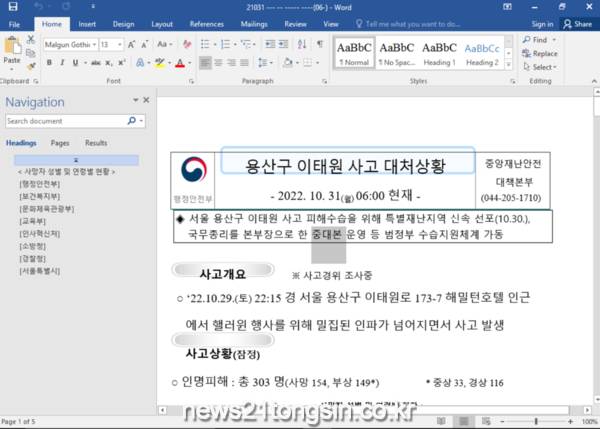Click the Save icon in quick access toolbar

(x=10, y=6)
